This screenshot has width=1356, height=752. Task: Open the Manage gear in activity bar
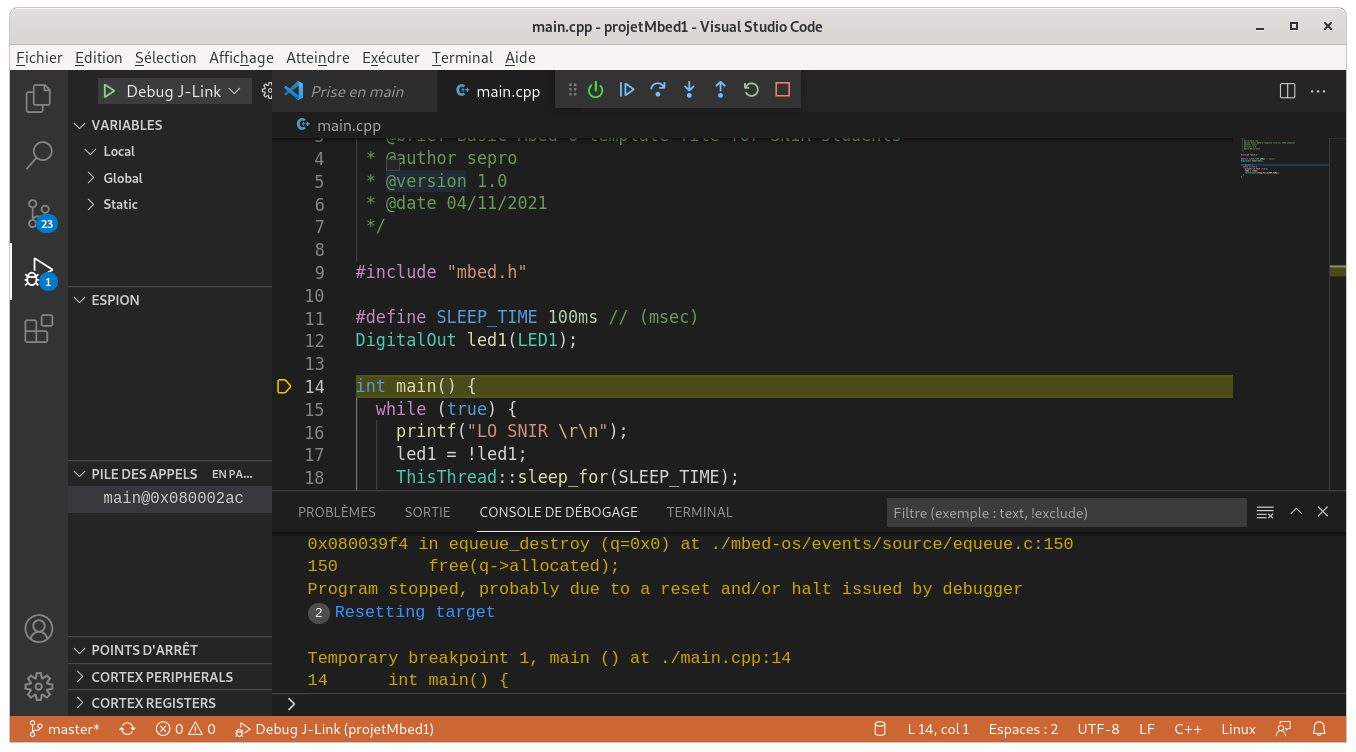coord(39,686)
